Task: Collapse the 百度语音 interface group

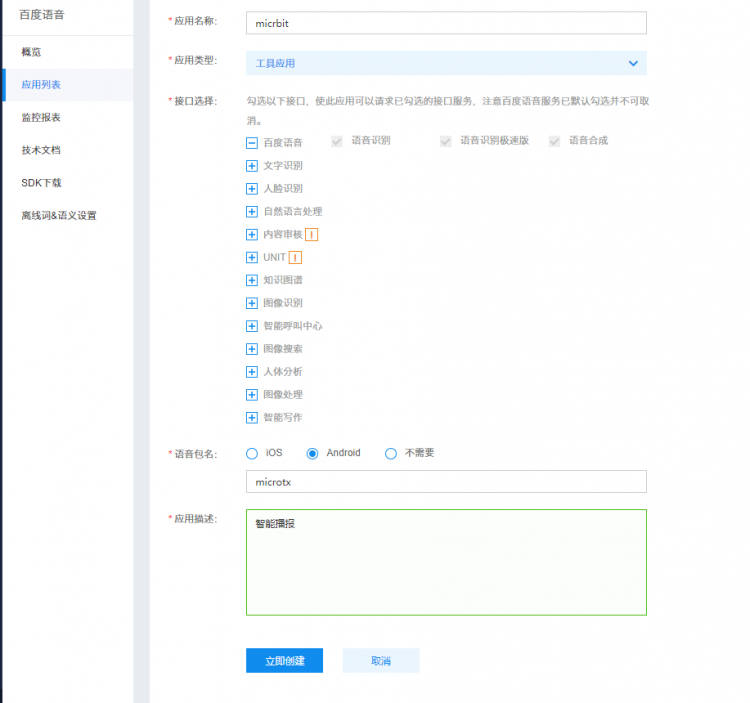Action: click(x=252, y=143)
